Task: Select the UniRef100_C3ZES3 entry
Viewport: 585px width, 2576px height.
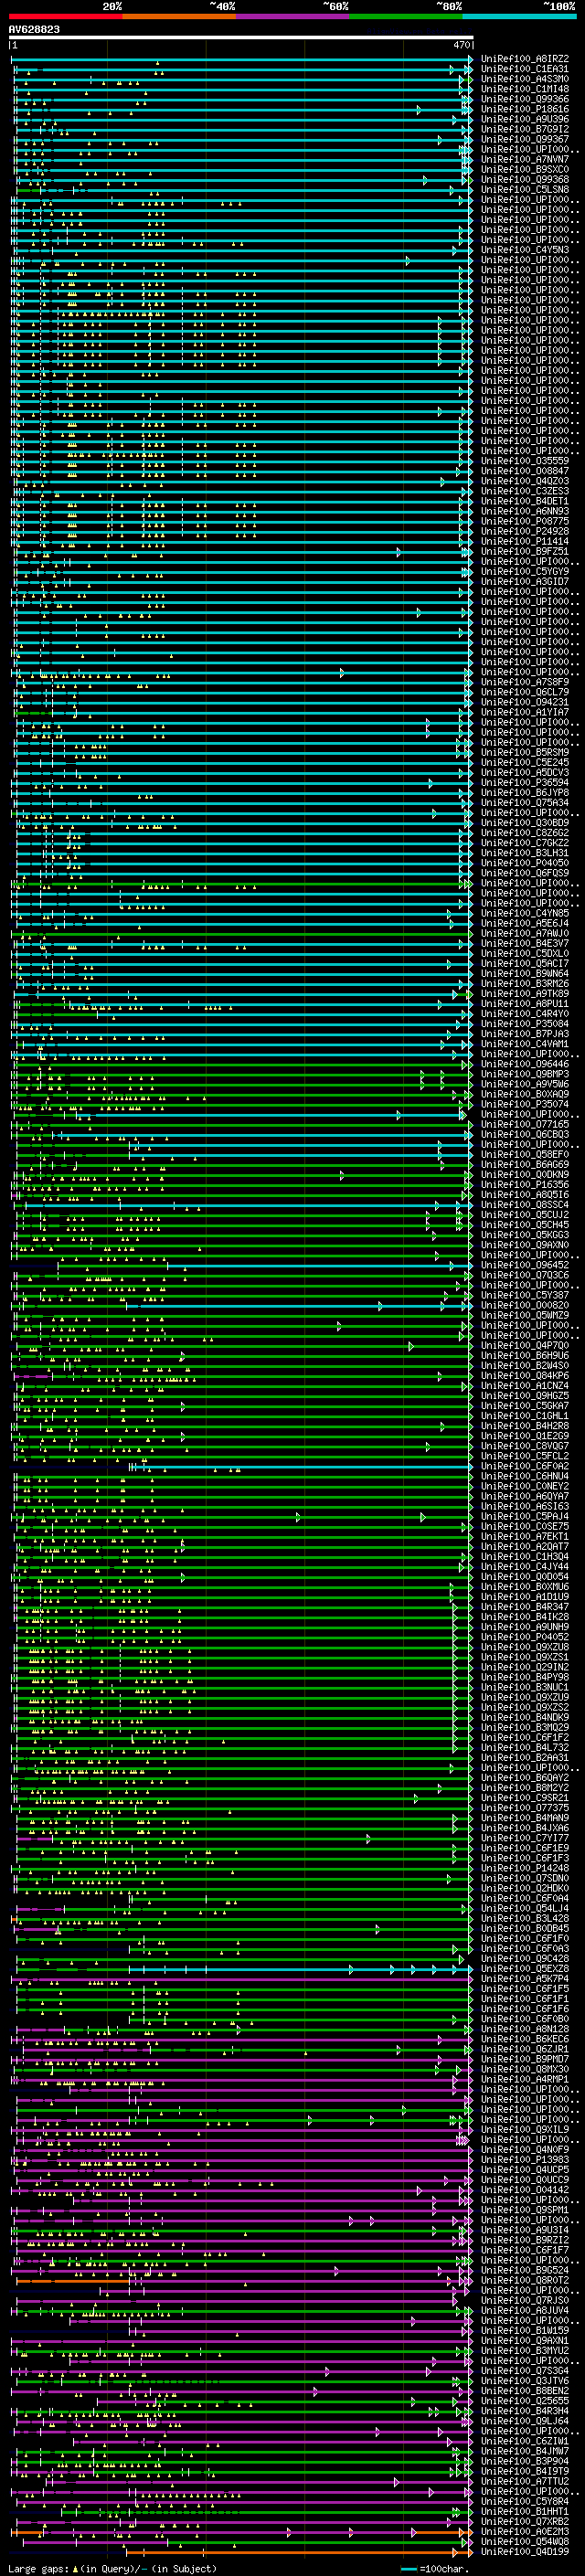Action: pos(525,491)
